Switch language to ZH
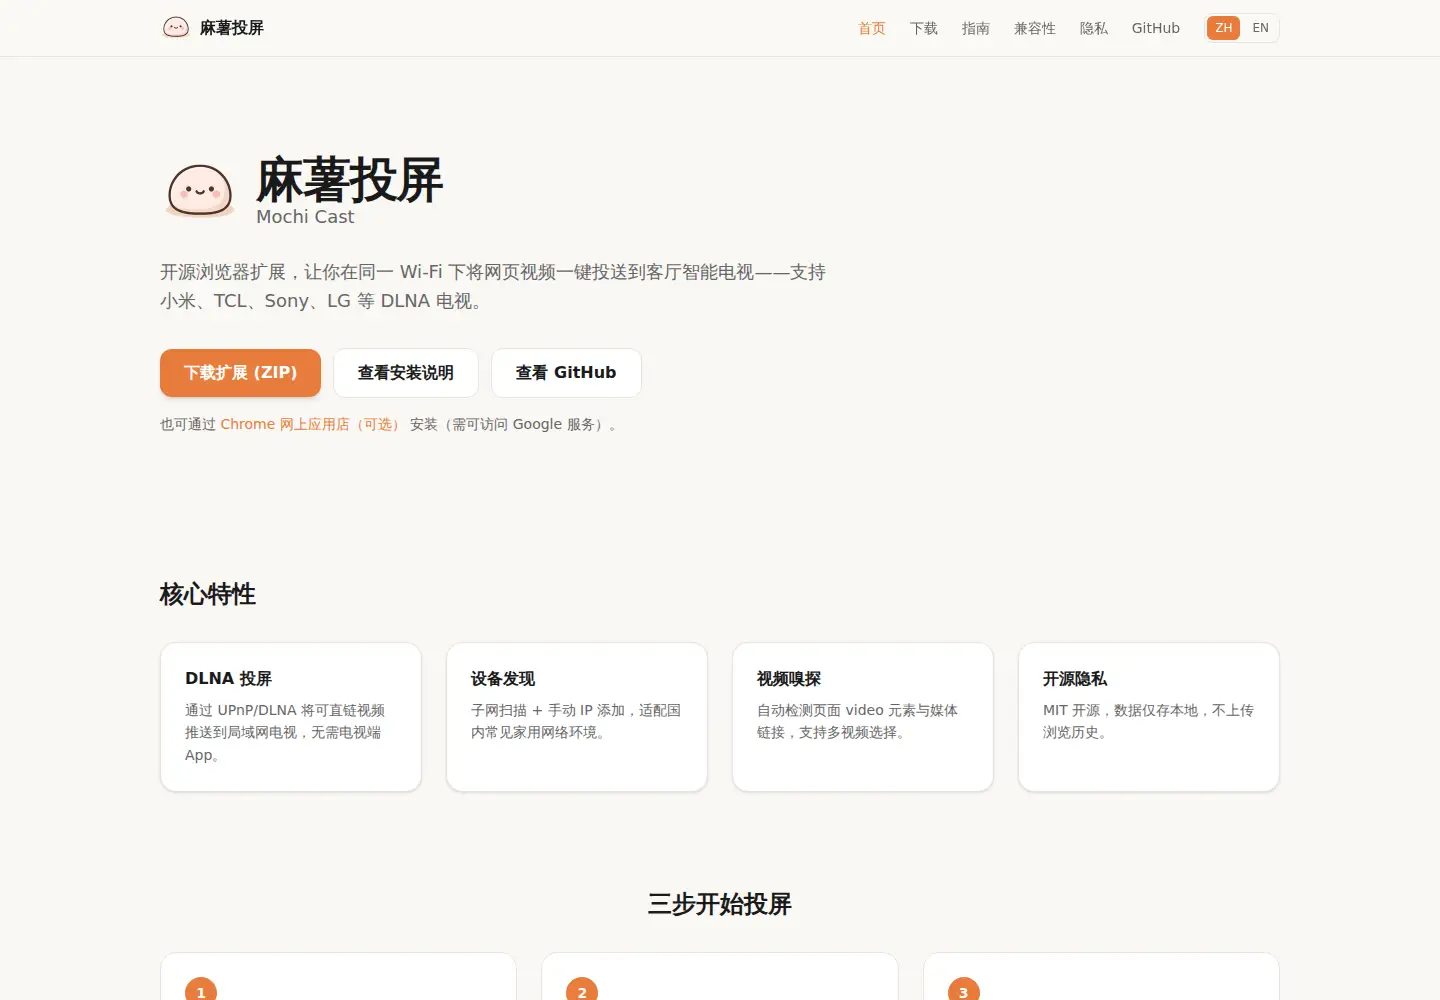Screen dimensions: 1440x1000 click(1223, 28)
